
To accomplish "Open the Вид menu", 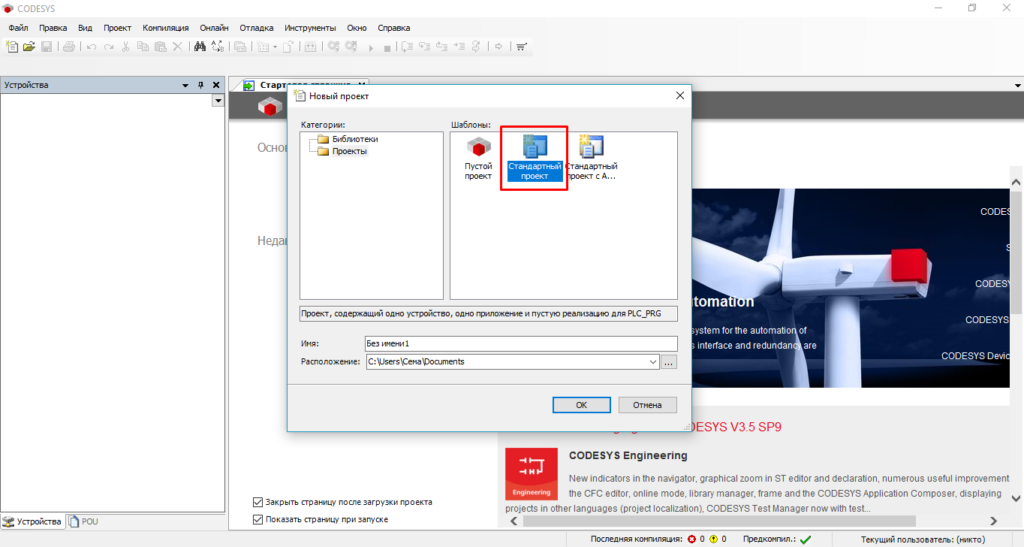I will tap(85, 28).
